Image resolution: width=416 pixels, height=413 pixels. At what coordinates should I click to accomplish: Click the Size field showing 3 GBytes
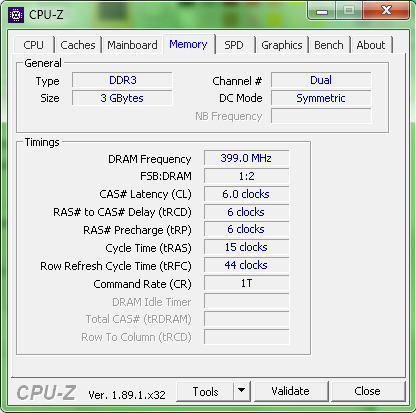pyautogui.click(x=122, y=98)
